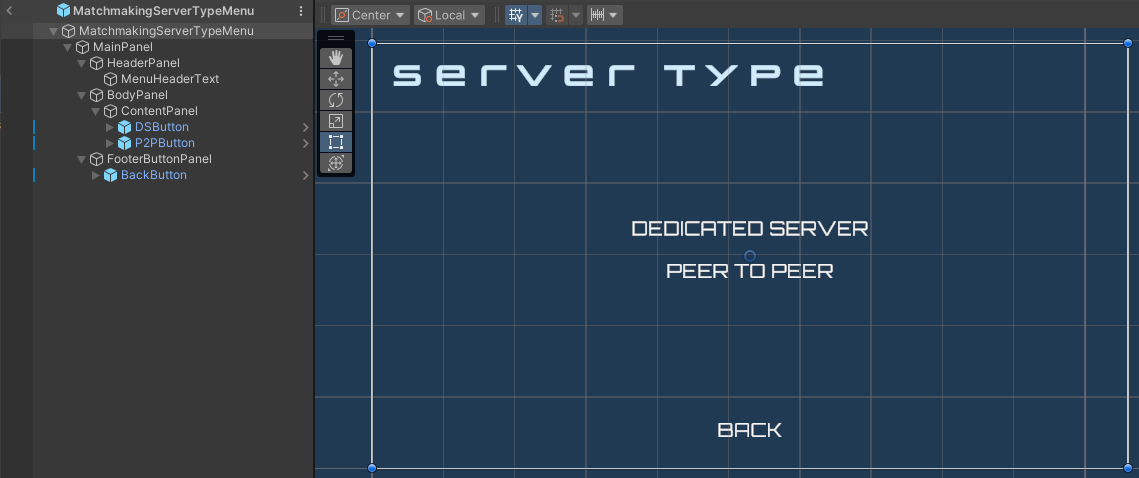Image resolution: width=1139 pixels, height=478 pixels.
Task: Click the BACK button in scene
Action: (x=750, y=430)
